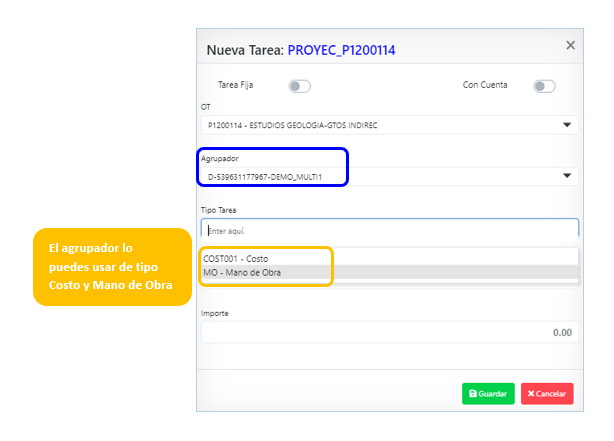Toggle the Tarea Fija switch
This screenshot has width=614, height=441.
pos(300,86)
